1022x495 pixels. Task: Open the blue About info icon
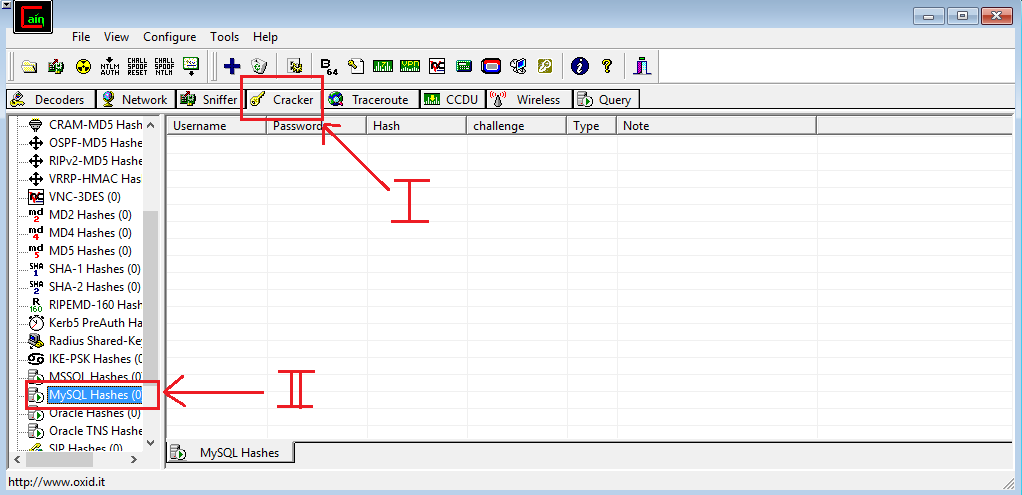[x=579, y=66]
